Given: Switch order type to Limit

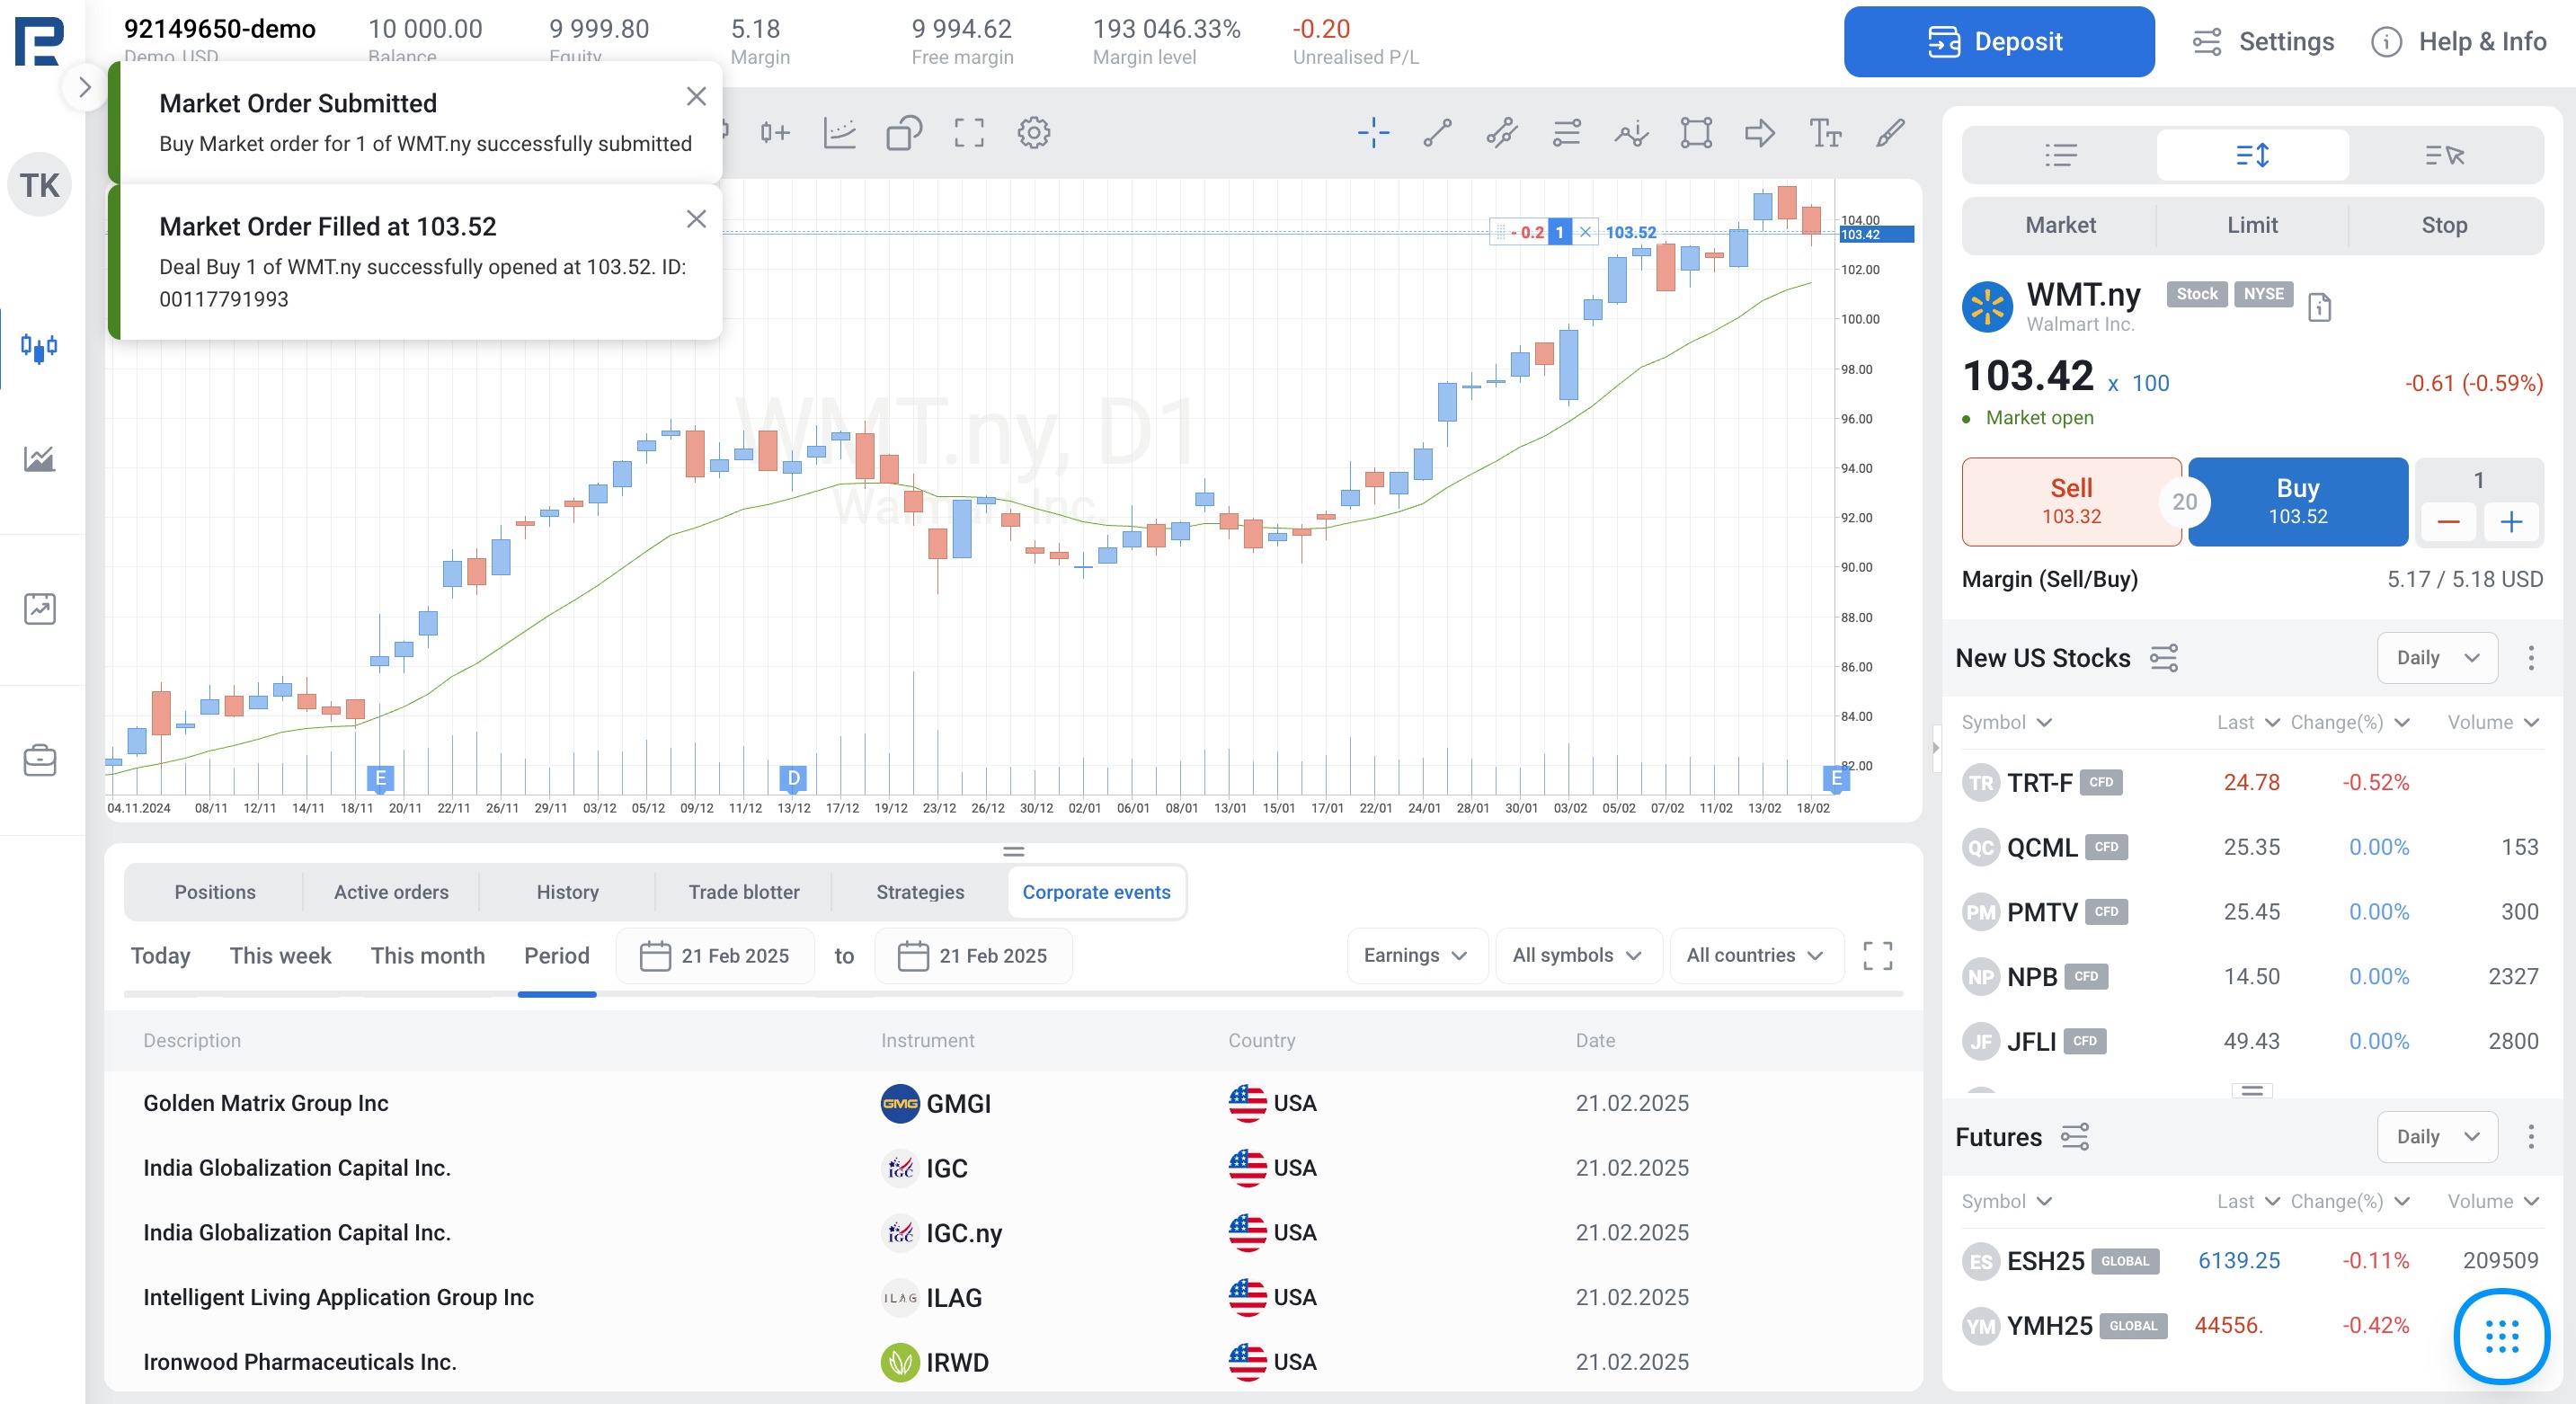Looking at the screenshot, I should (x=2251, y=225).
